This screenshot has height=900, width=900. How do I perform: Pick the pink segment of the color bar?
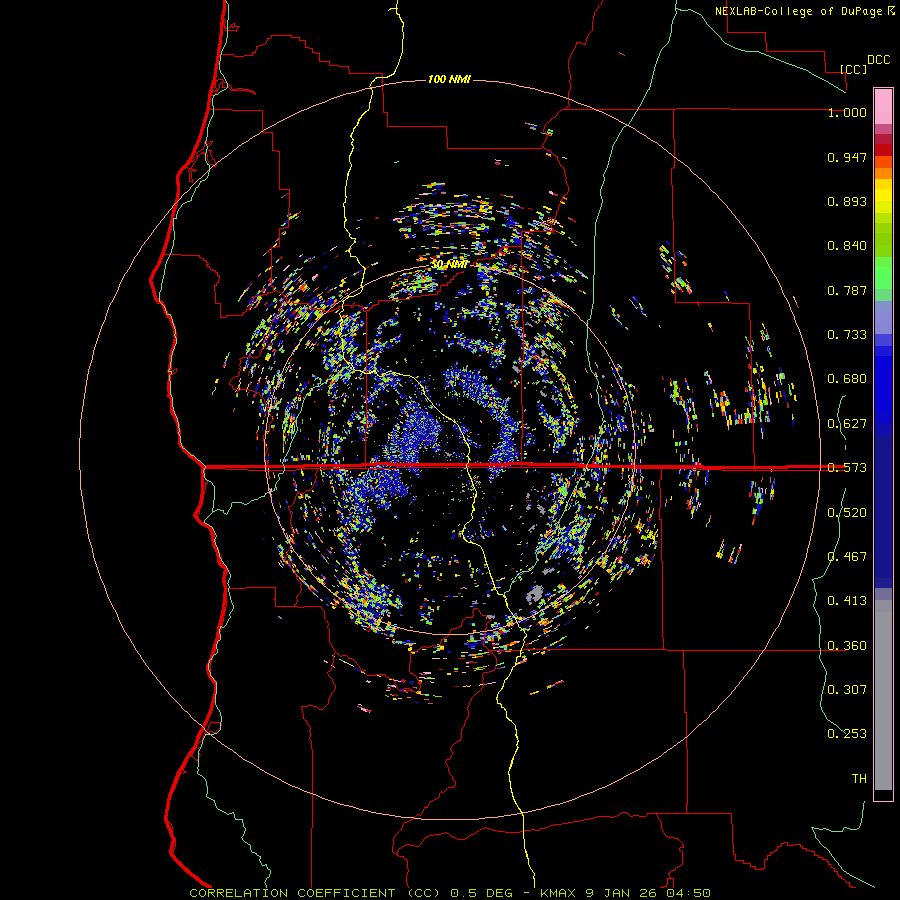point(883,106)
